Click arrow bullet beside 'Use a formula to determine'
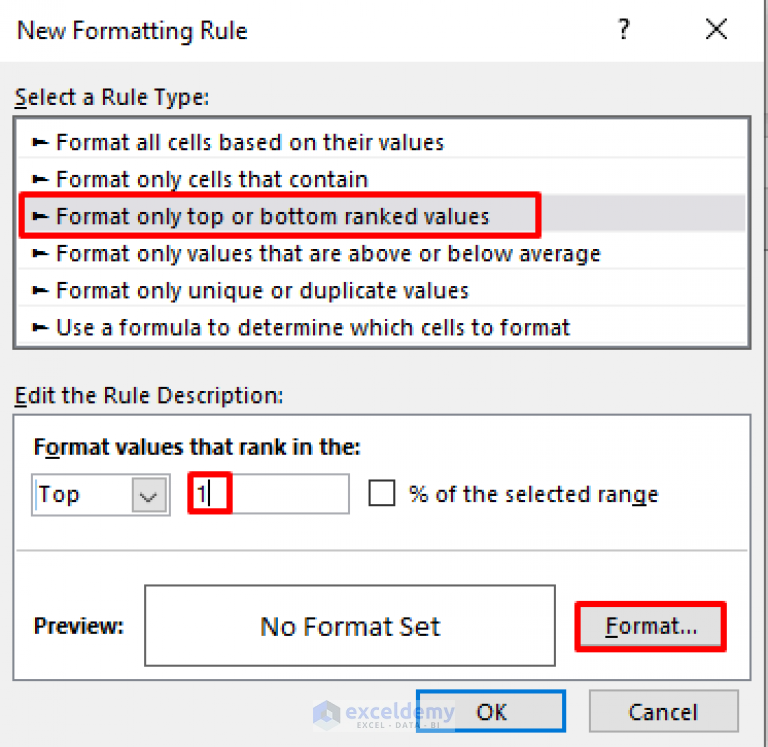The width and height of the screenshot is (768, 747). click(40, 327)
